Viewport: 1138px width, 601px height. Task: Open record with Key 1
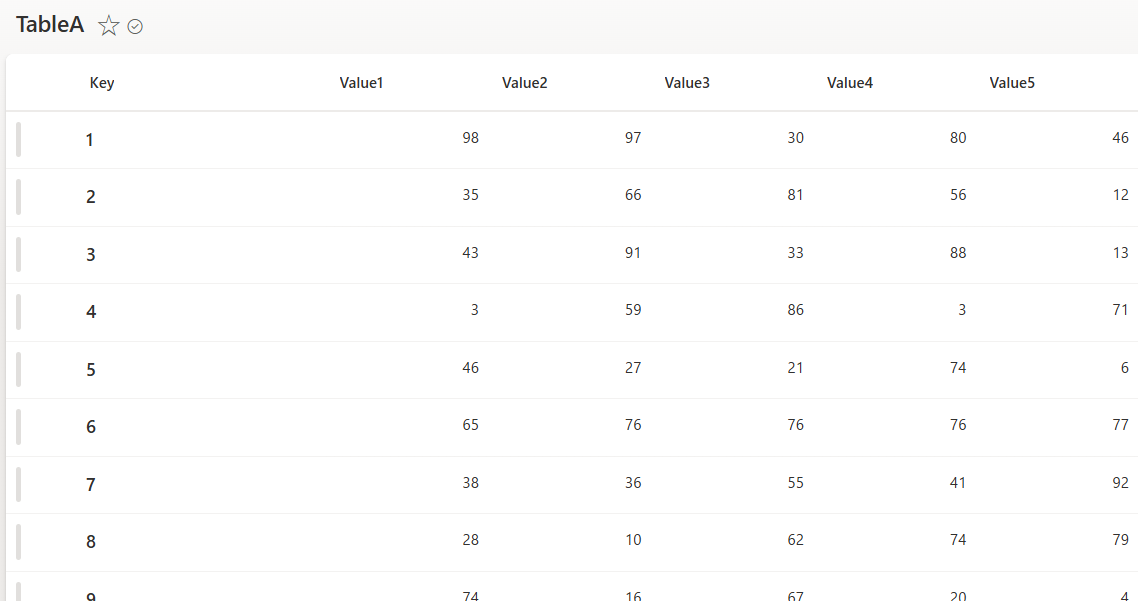[x=89, y=139]
